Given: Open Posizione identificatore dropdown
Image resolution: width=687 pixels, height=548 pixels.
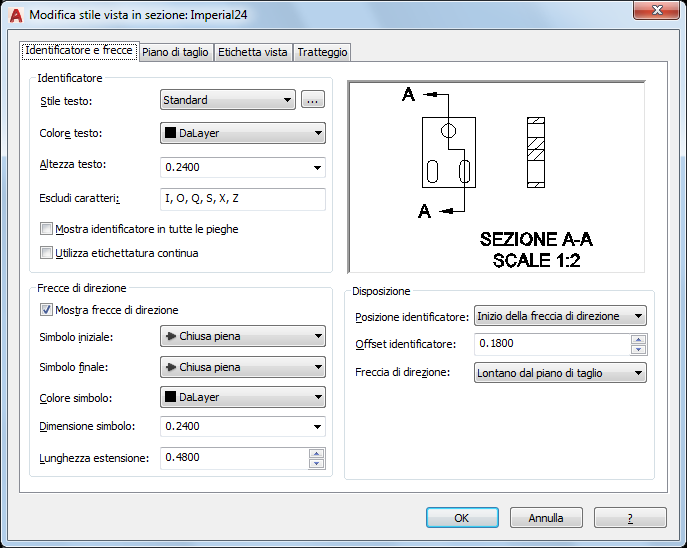Looking at the screenshot, I should click(560, 316).
